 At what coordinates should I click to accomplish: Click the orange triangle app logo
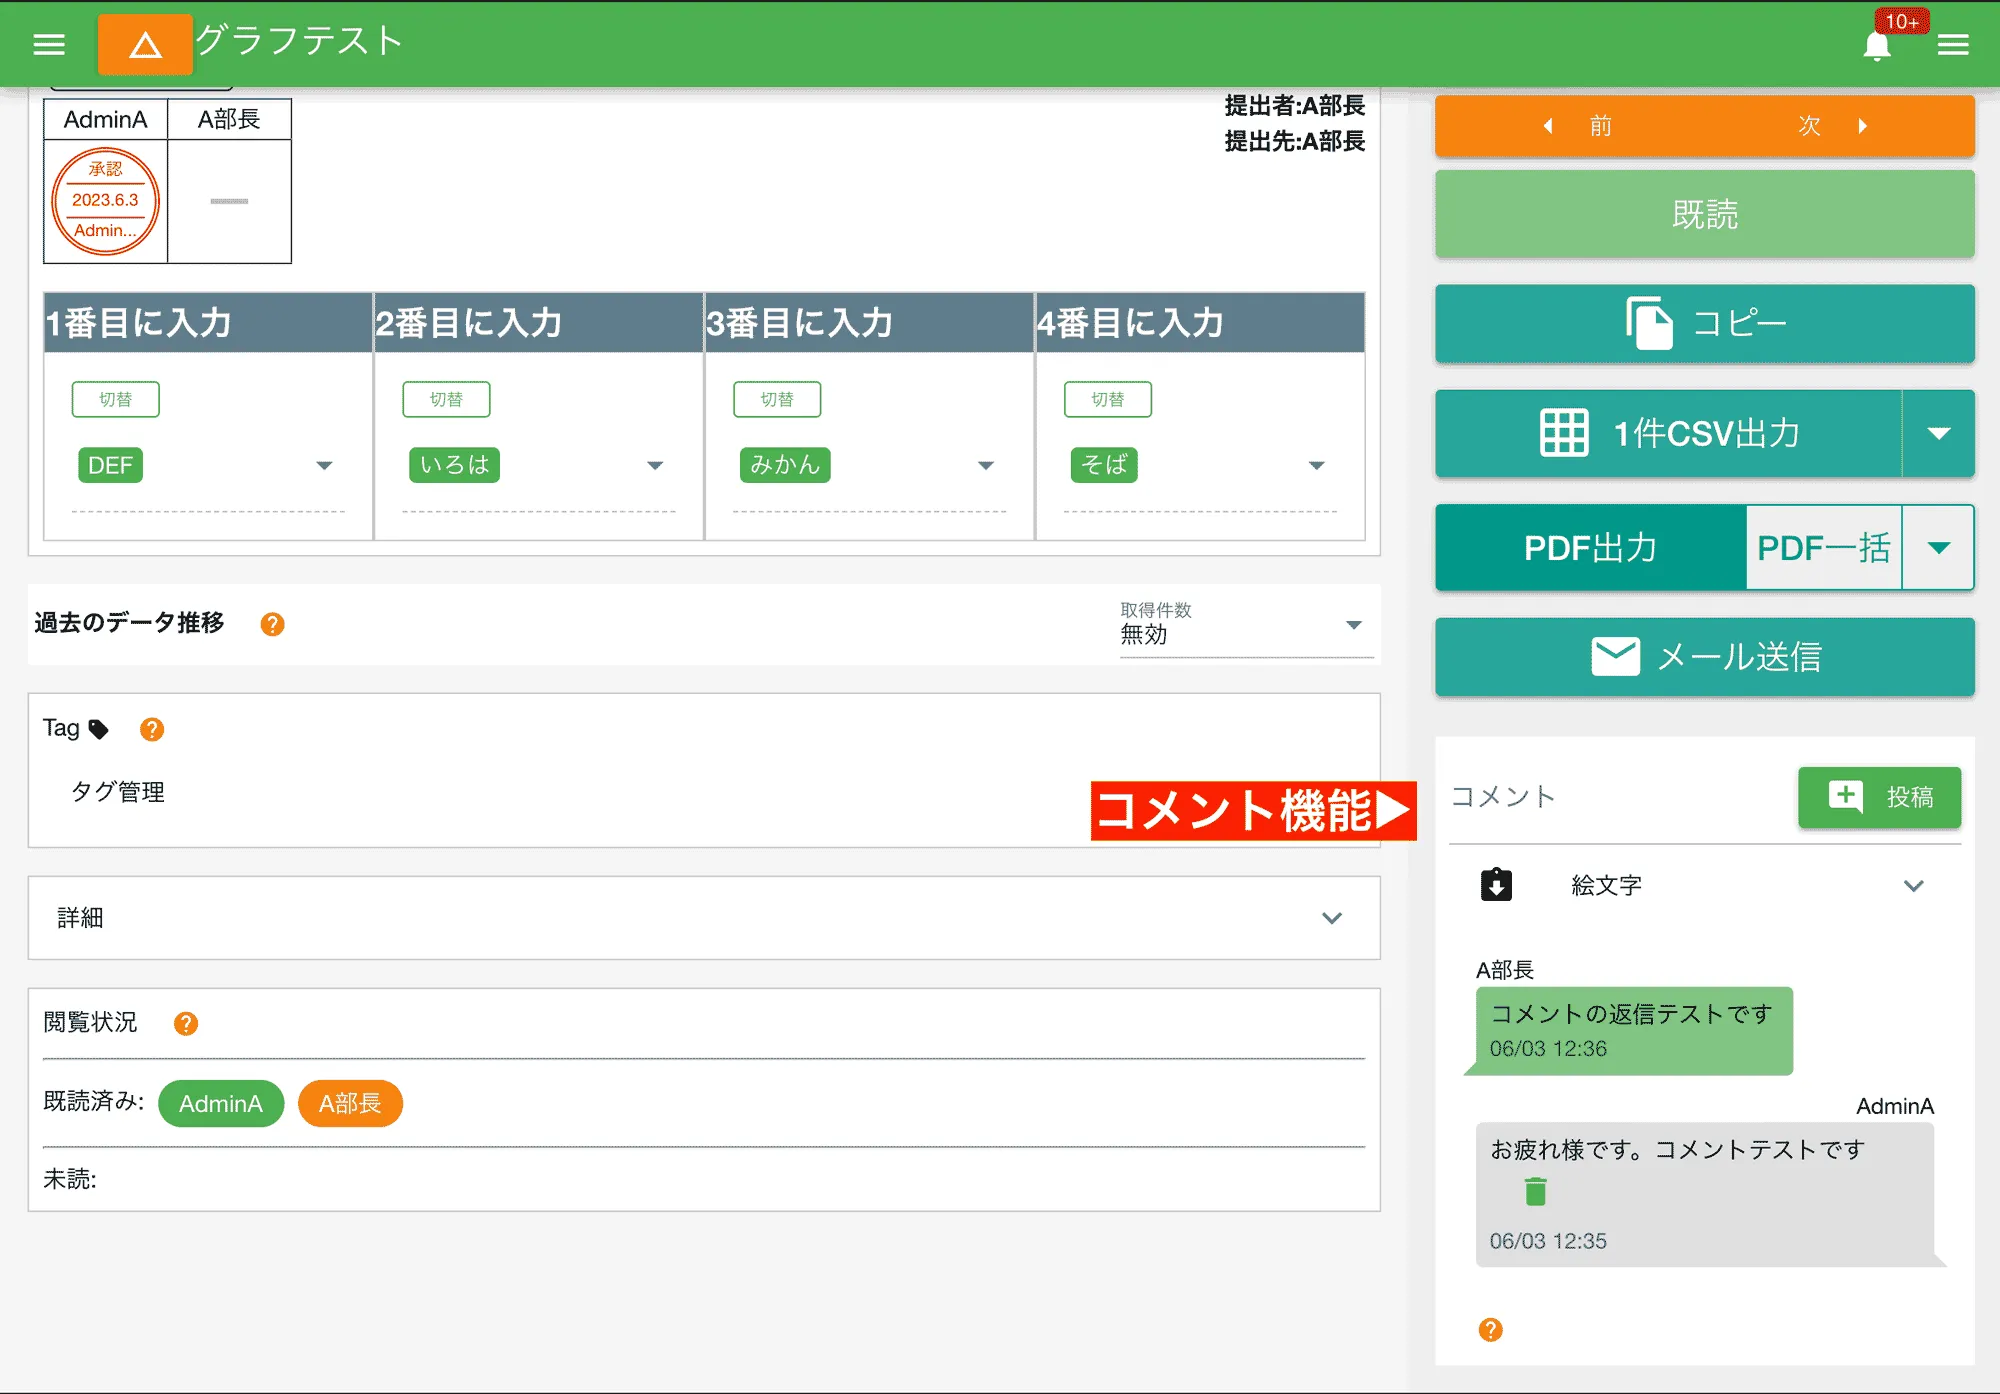(x=145, y=44)
